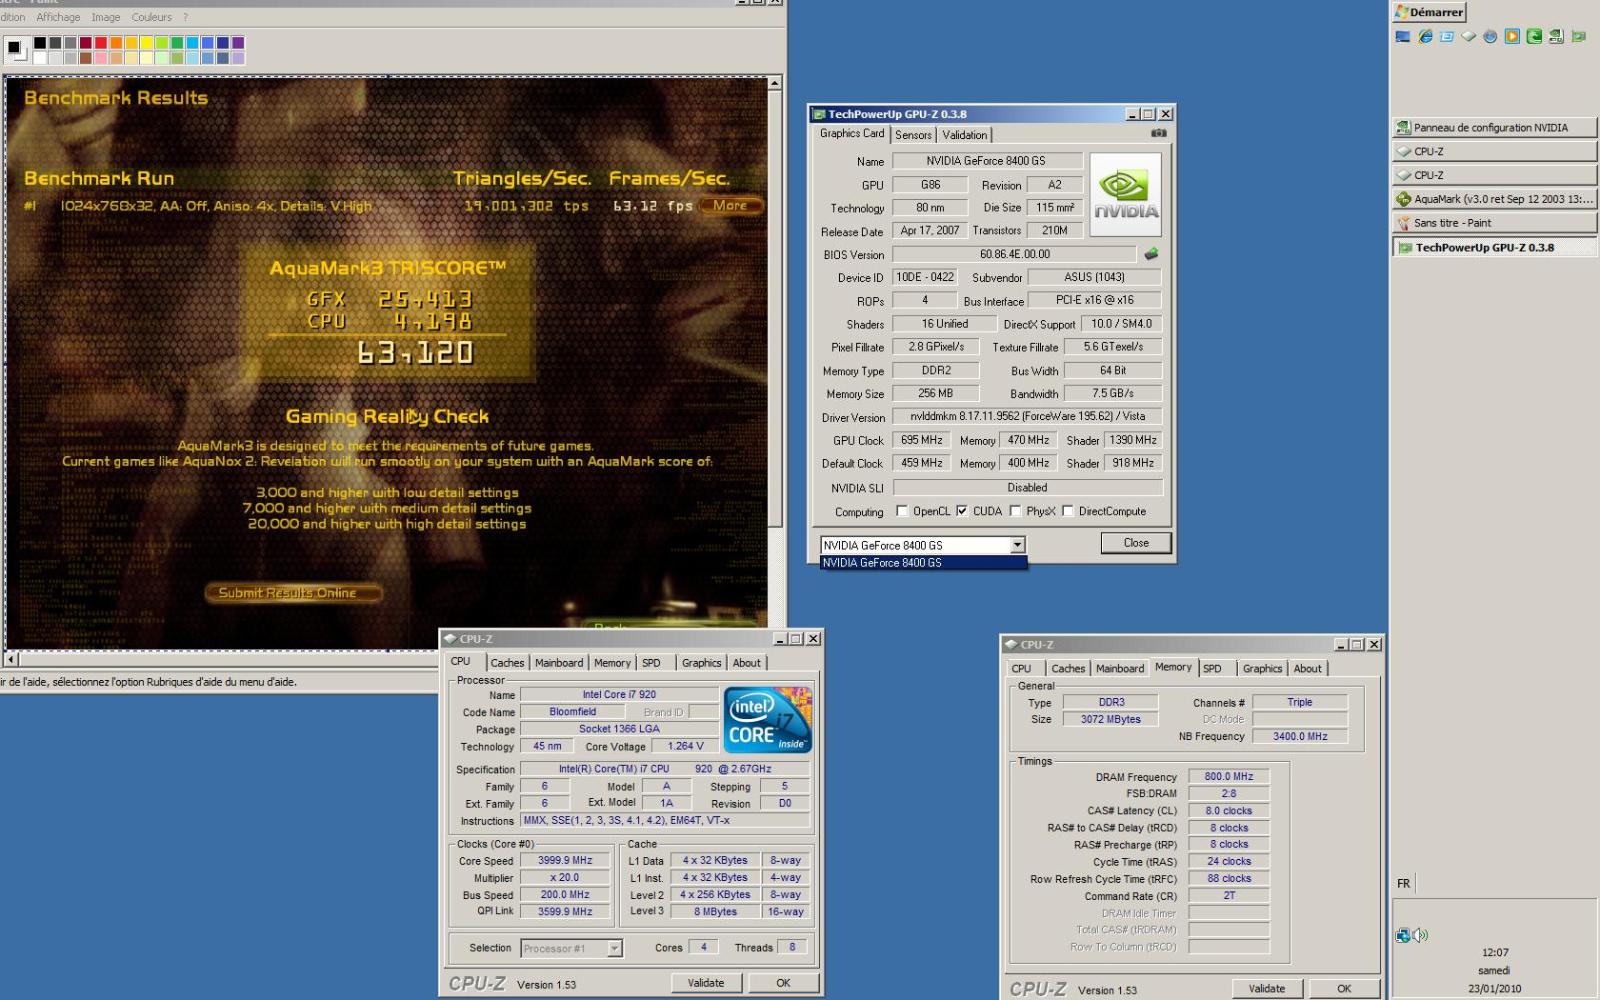Click Validate in the left CPU-Z window
The height and width of the screenshot is (1000, 1600).
click(706, 983)
